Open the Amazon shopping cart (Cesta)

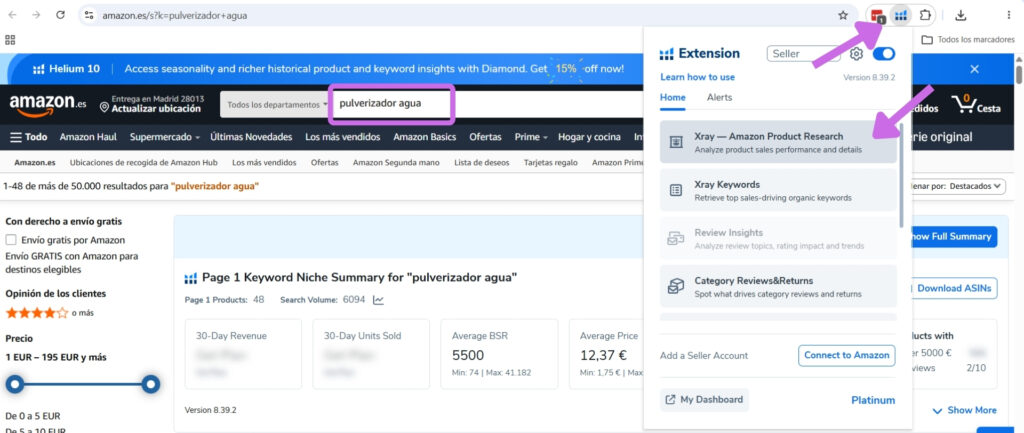[976, 104]
